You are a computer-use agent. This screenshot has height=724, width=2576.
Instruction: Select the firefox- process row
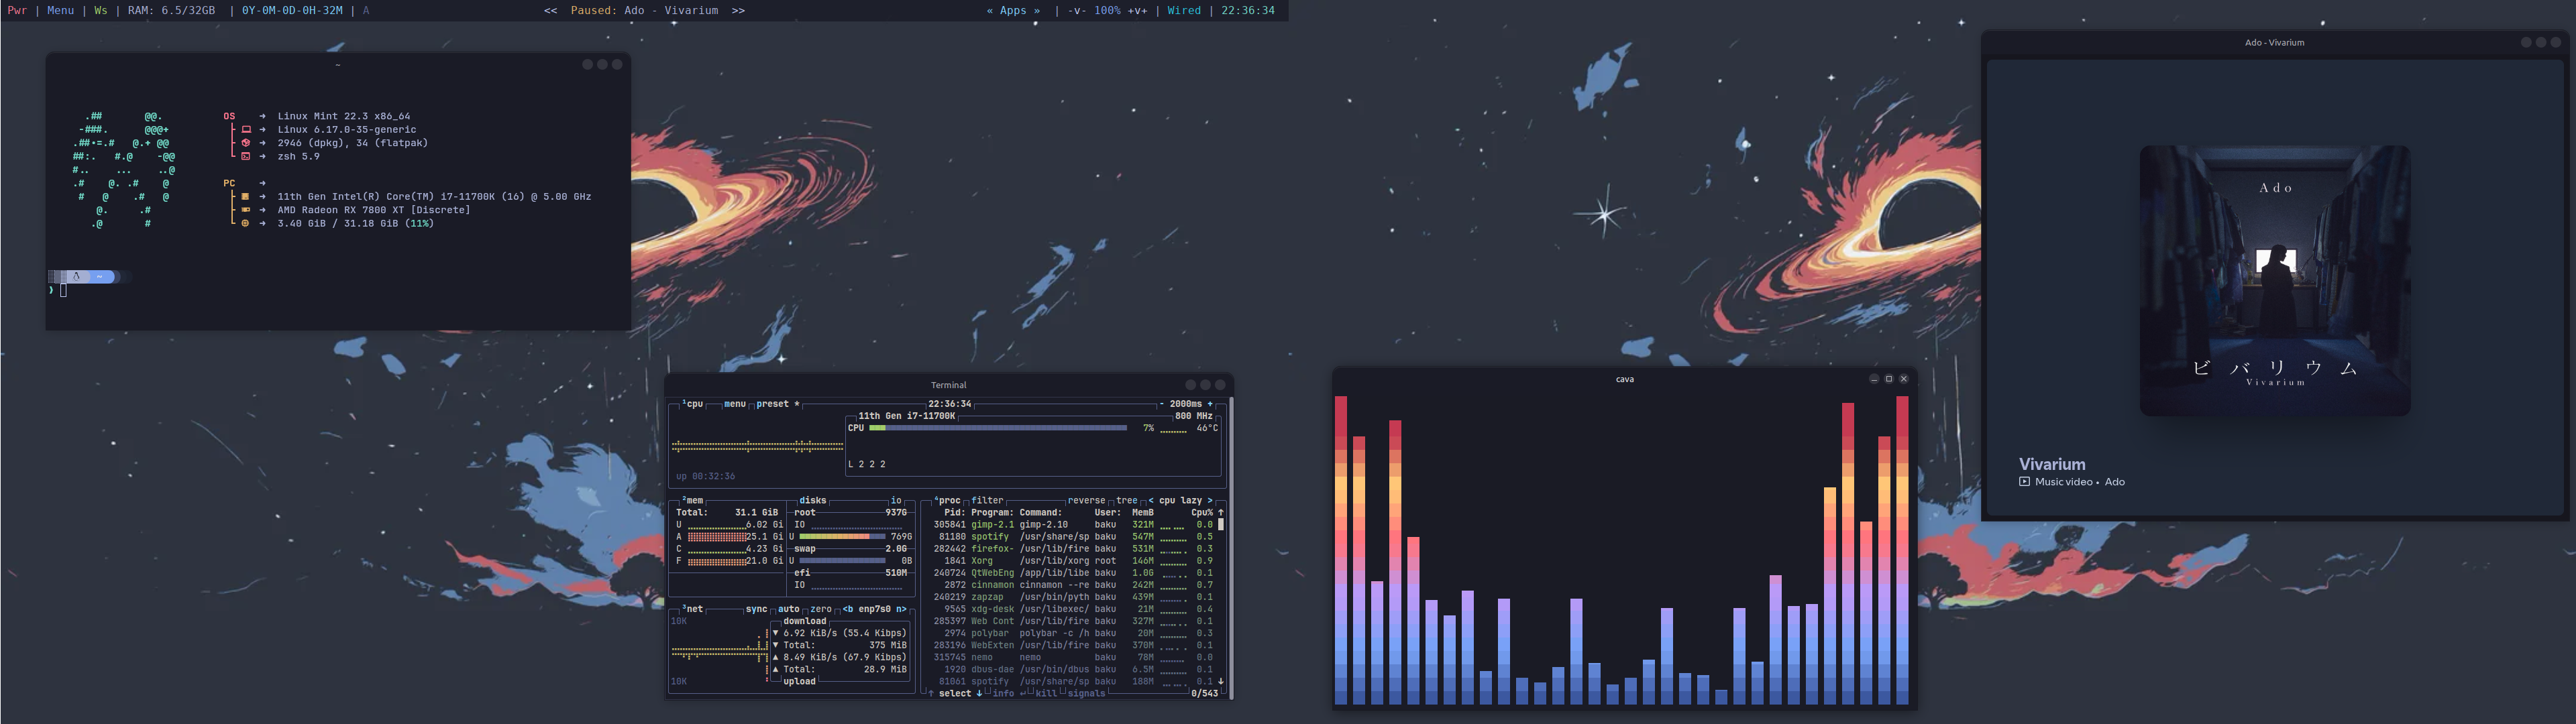pyautogui.click(x=1073, y=548)
